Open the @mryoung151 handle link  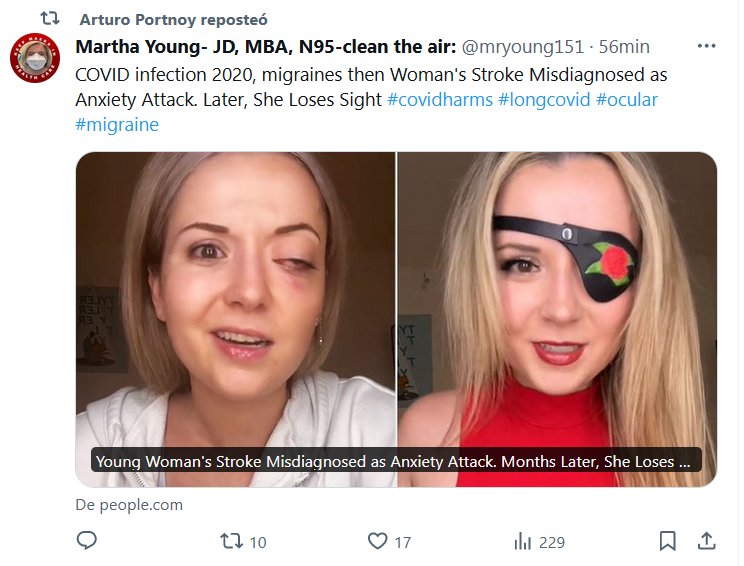pyautogui.click(x=523, y=47)
